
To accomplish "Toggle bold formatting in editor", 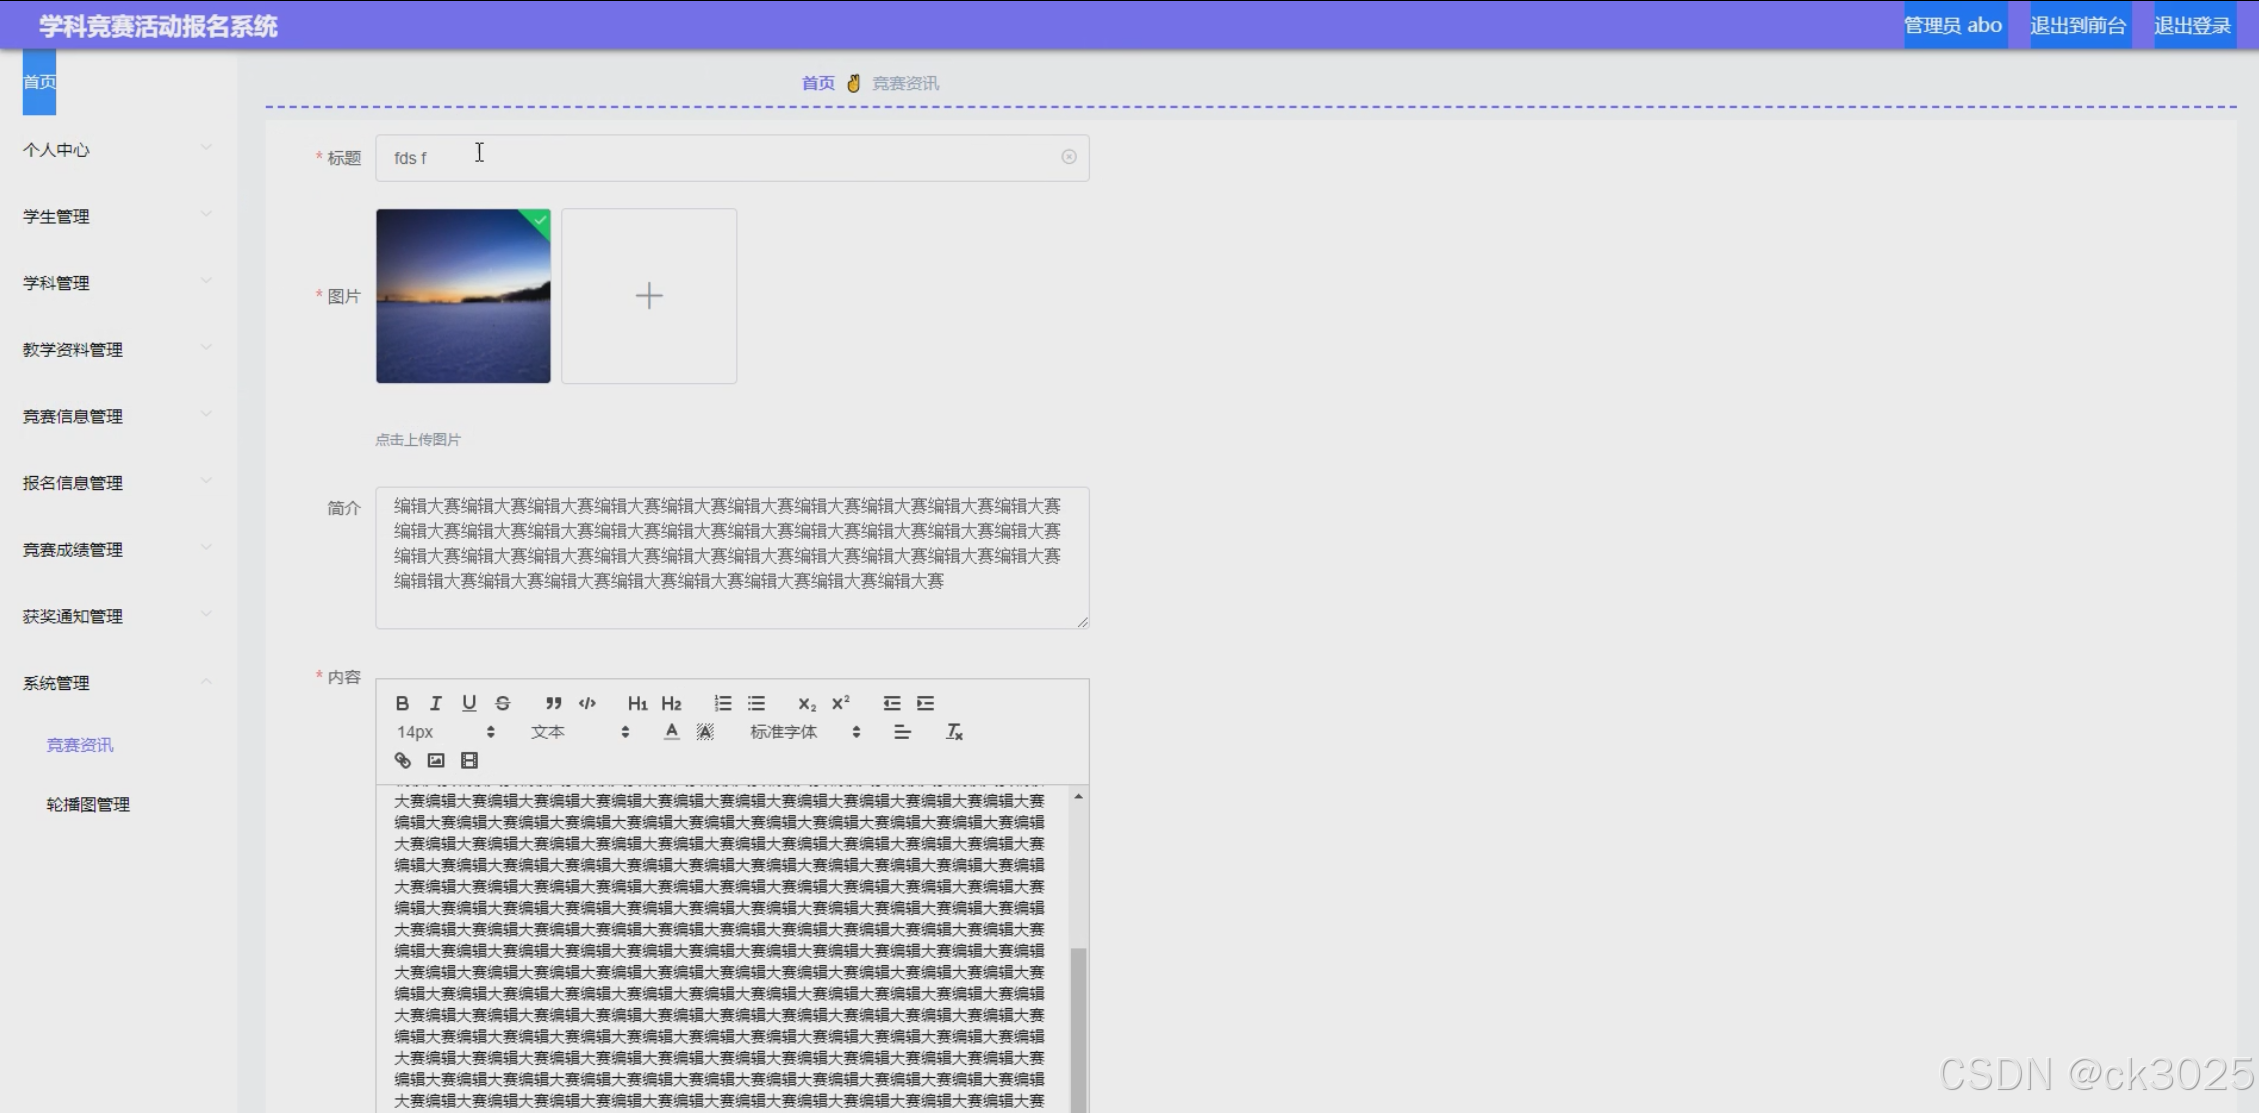I will coord(402,703).
